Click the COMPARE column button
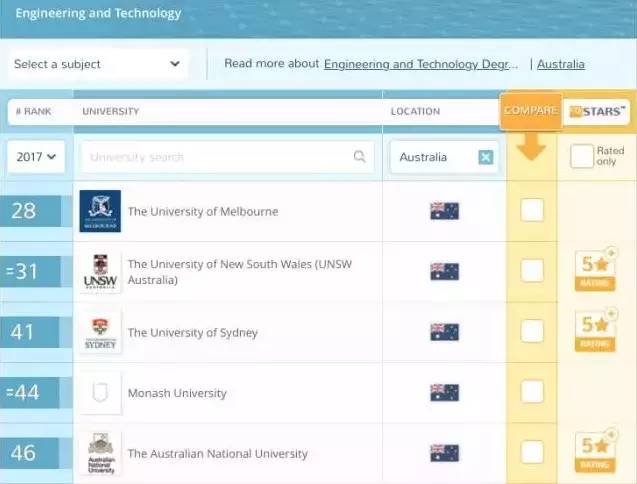 pos(531,111)
